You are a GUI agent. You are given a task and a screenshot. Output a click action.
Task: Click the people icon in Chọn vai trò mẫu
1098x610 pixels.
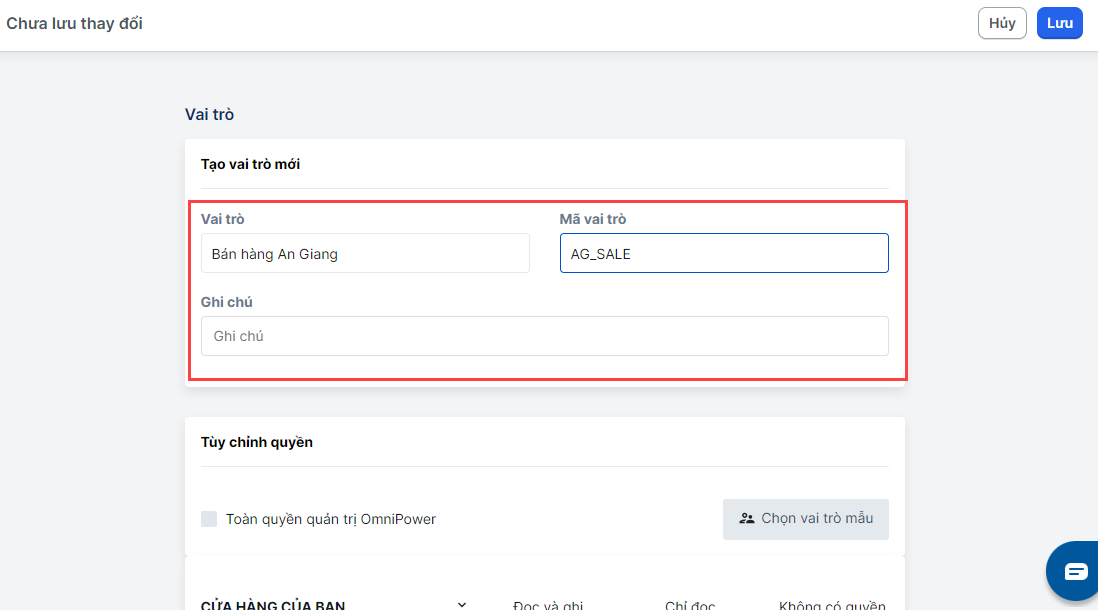746,519
